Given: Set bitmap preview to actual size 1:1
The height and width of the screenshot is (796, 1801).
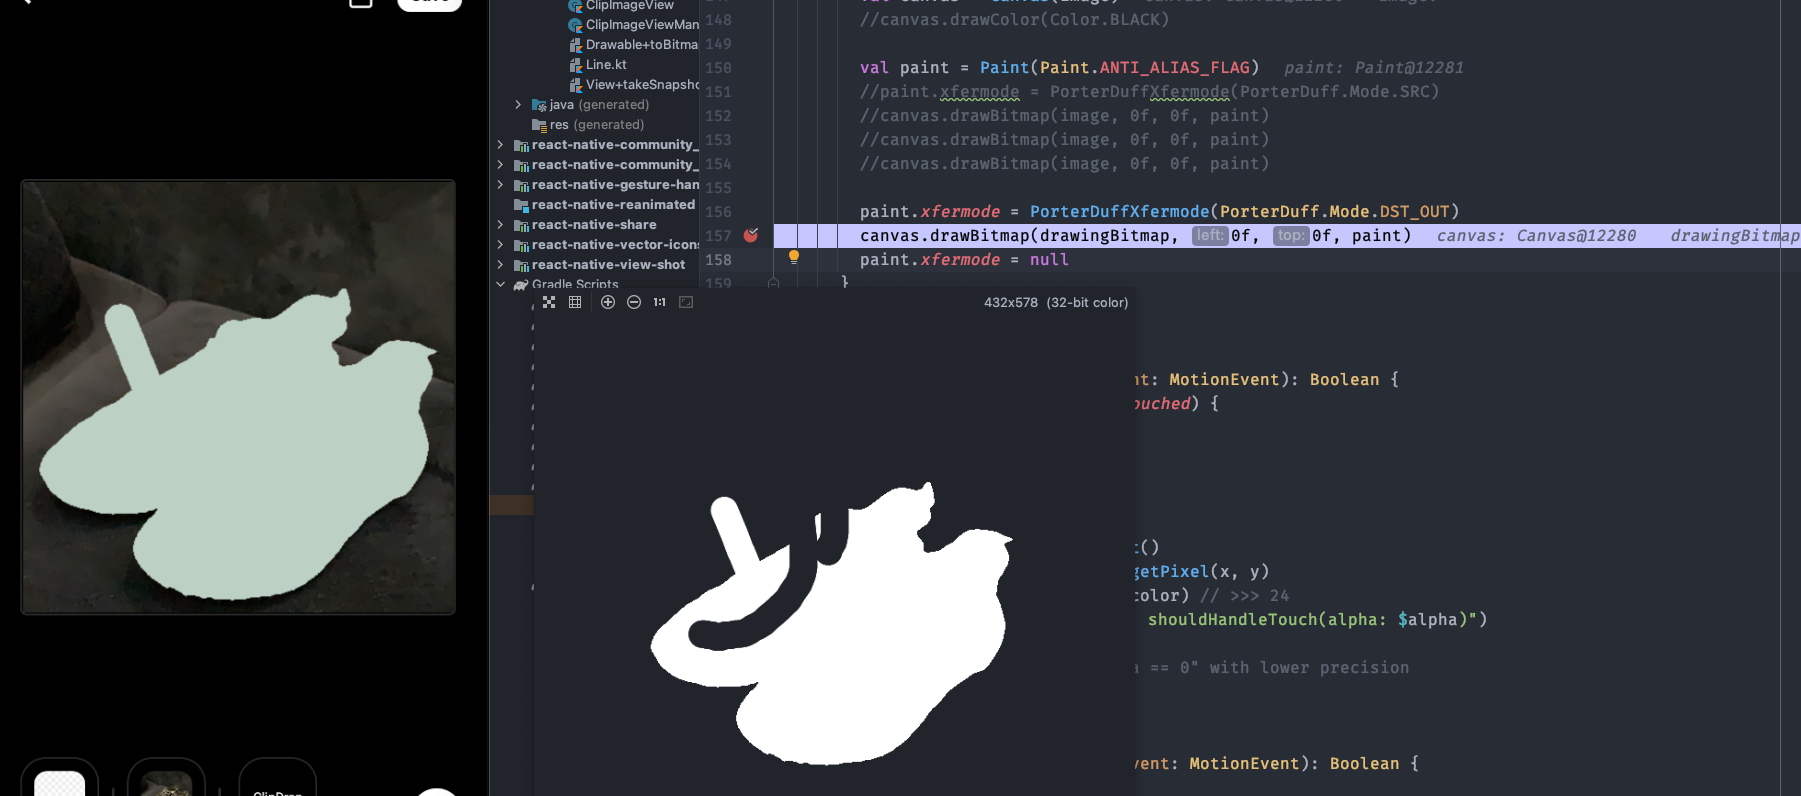Looking at the screenshot, I should pos(660,302).
